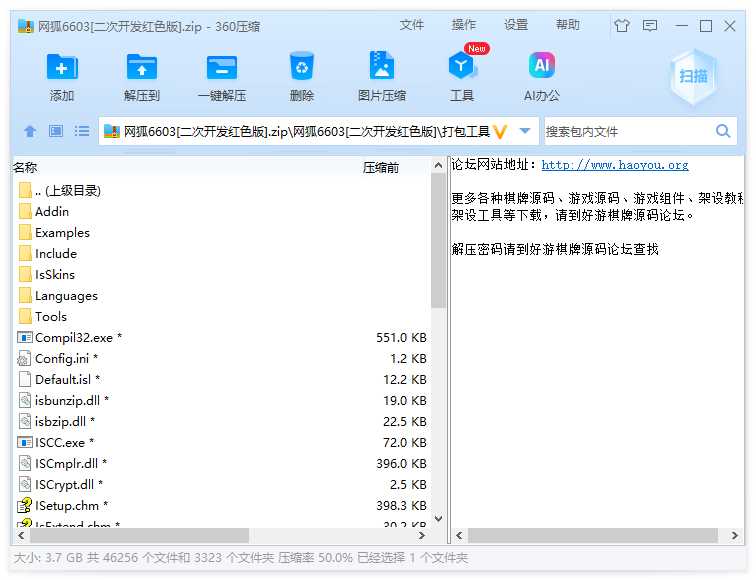
Task: Go up one level with the up arrow icon
Action: pyautogui.click(x=30, y=131)
